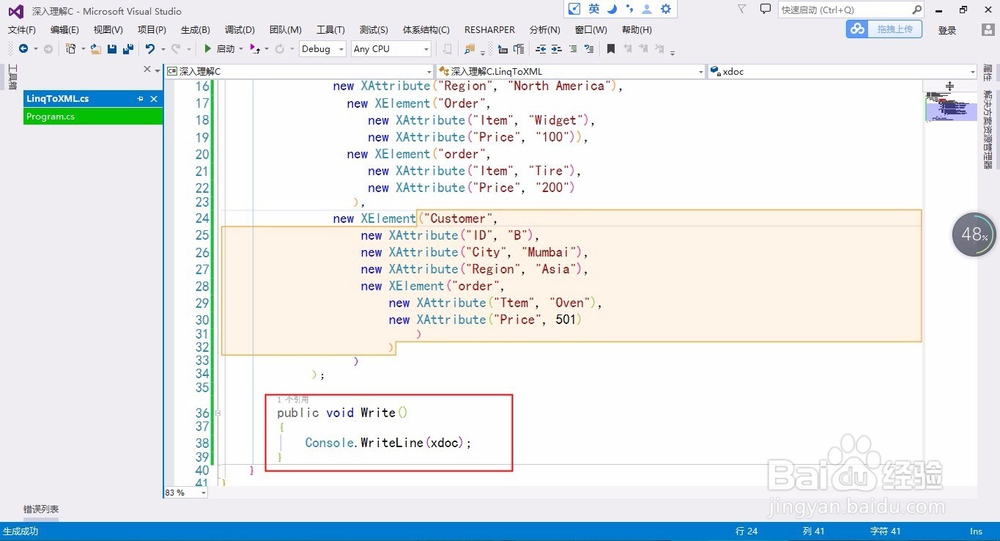This screenshot has width=1000, height=541.
Task: Click the decrease indent icon
Action: coord(541,48)
